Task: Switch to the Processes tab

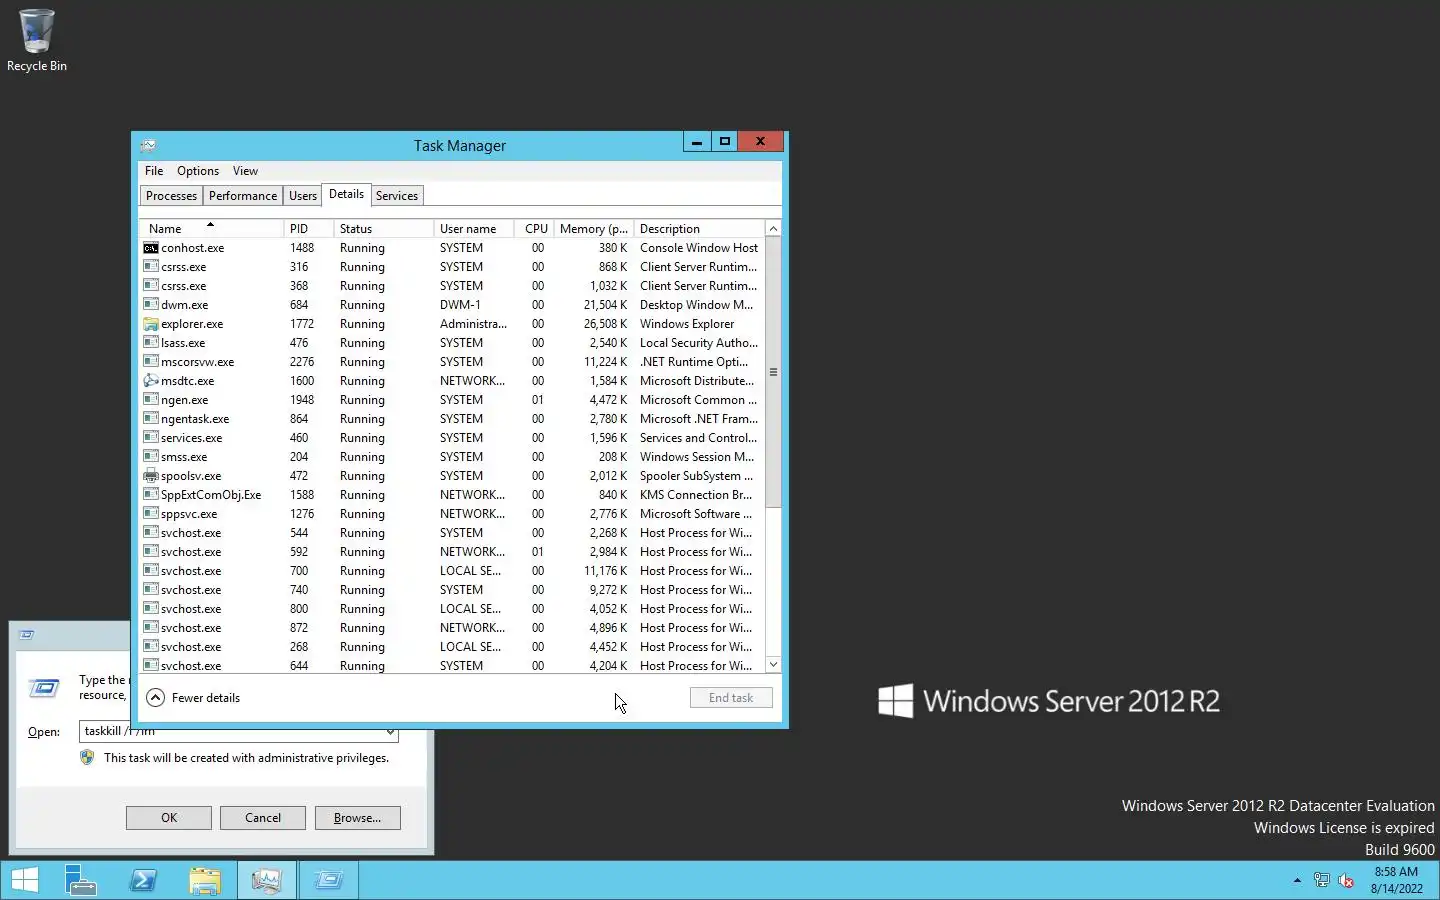Action: (x=171, y=196)
